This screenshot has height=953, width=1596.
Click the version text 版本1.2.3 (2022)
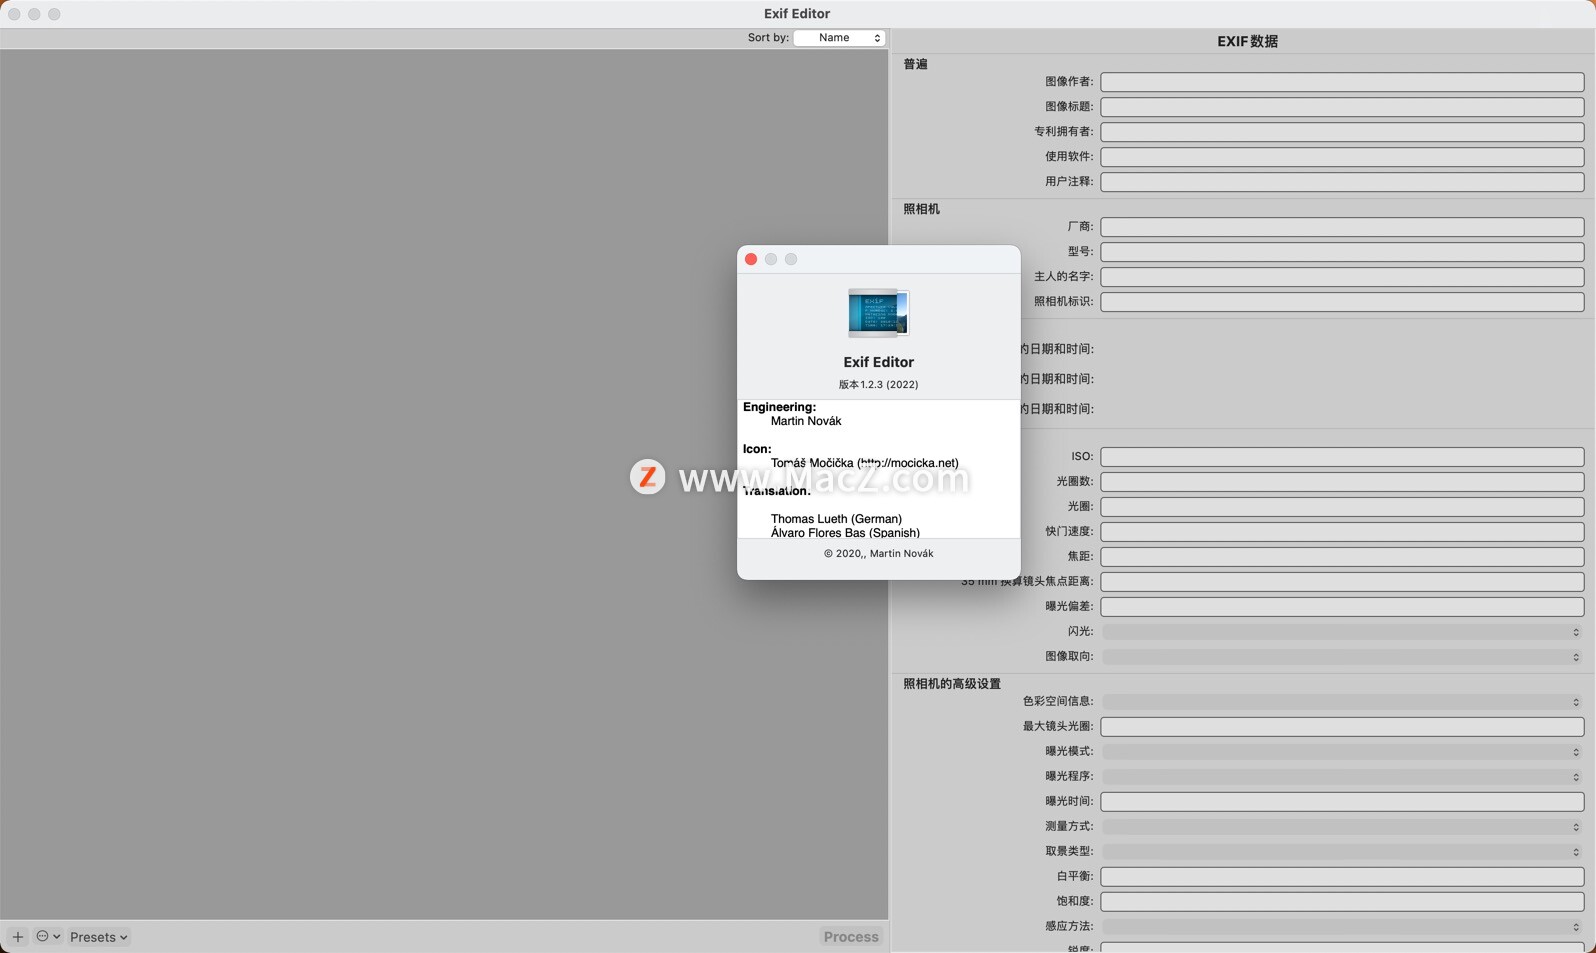click(x=878, y=384)
